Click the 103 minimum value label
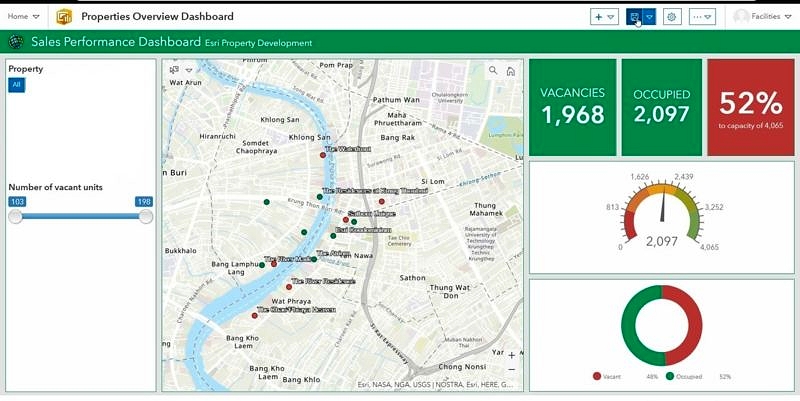The image size is (800, 401). [17, 202]
